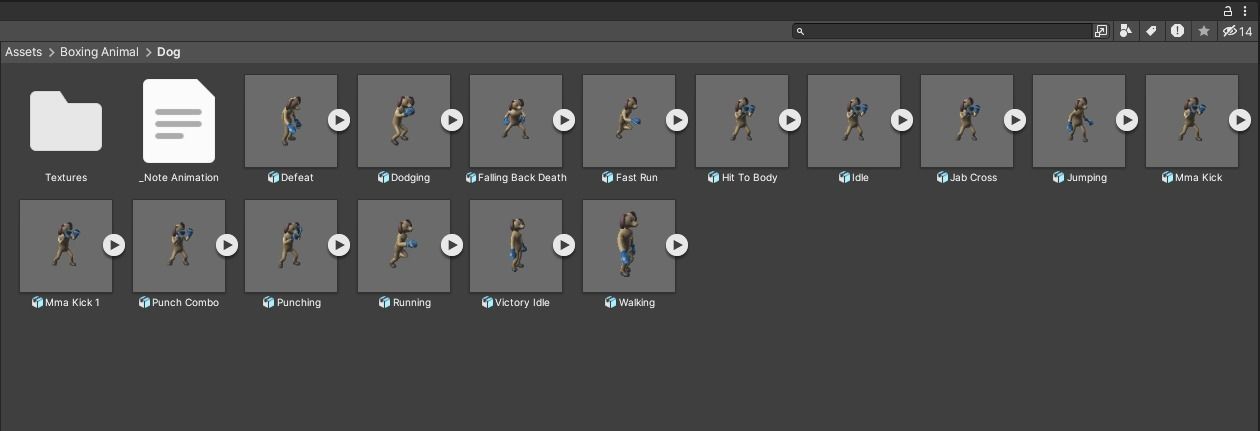Click the Running label text

(411, 303)
